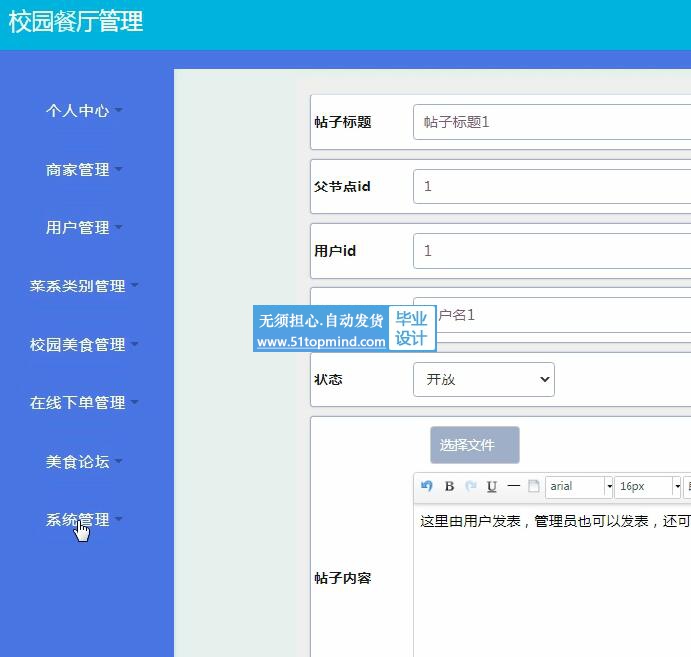Toggle underline formatting in the editor
This screenshot has width=691, height=657.
[492, 486]
